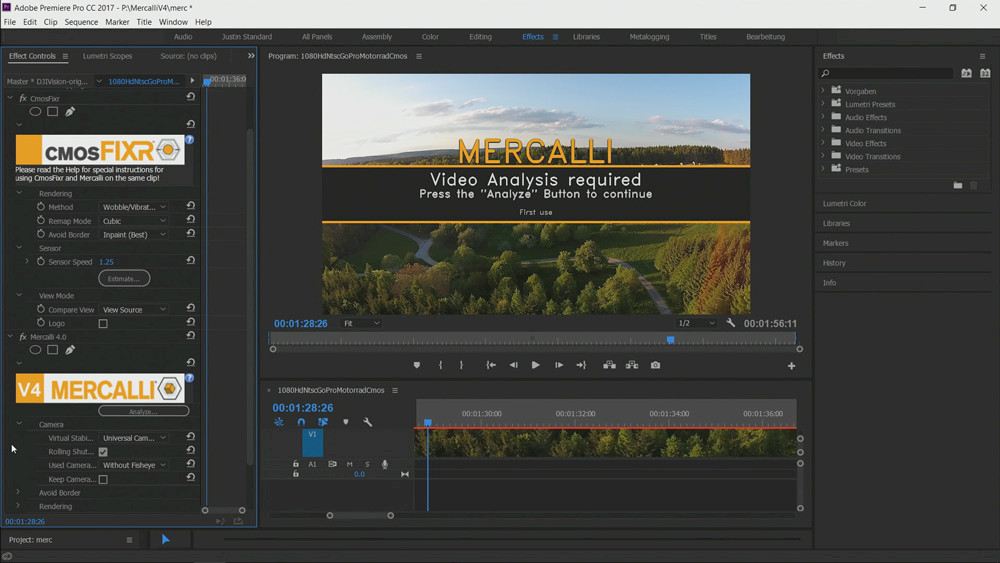Select the ellipse mask tool under CmosFixr

pos(35,112)
